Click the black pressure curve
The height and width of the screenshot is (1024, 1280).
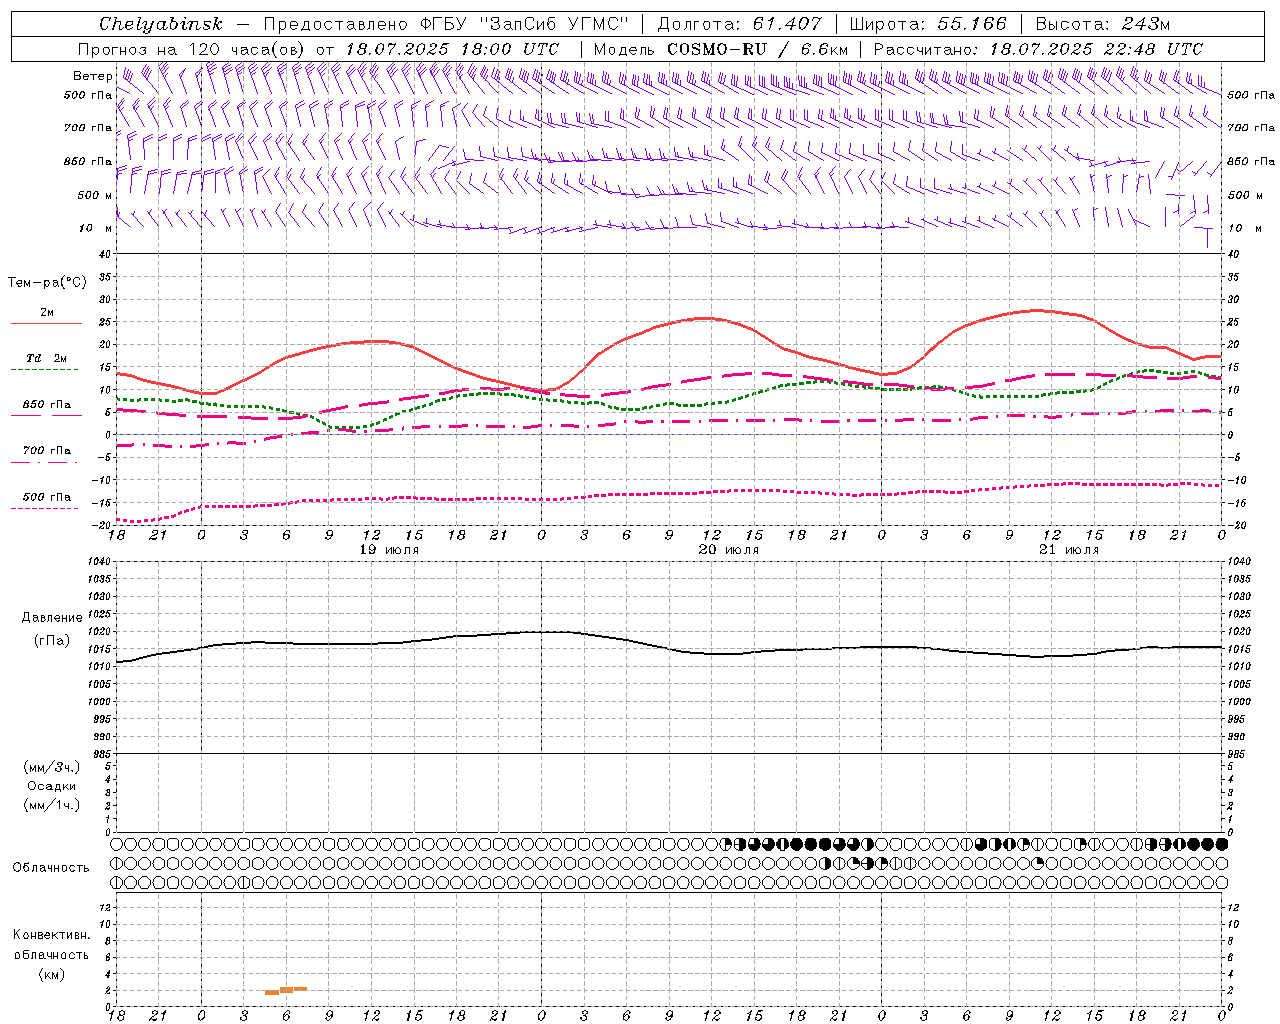669,645
